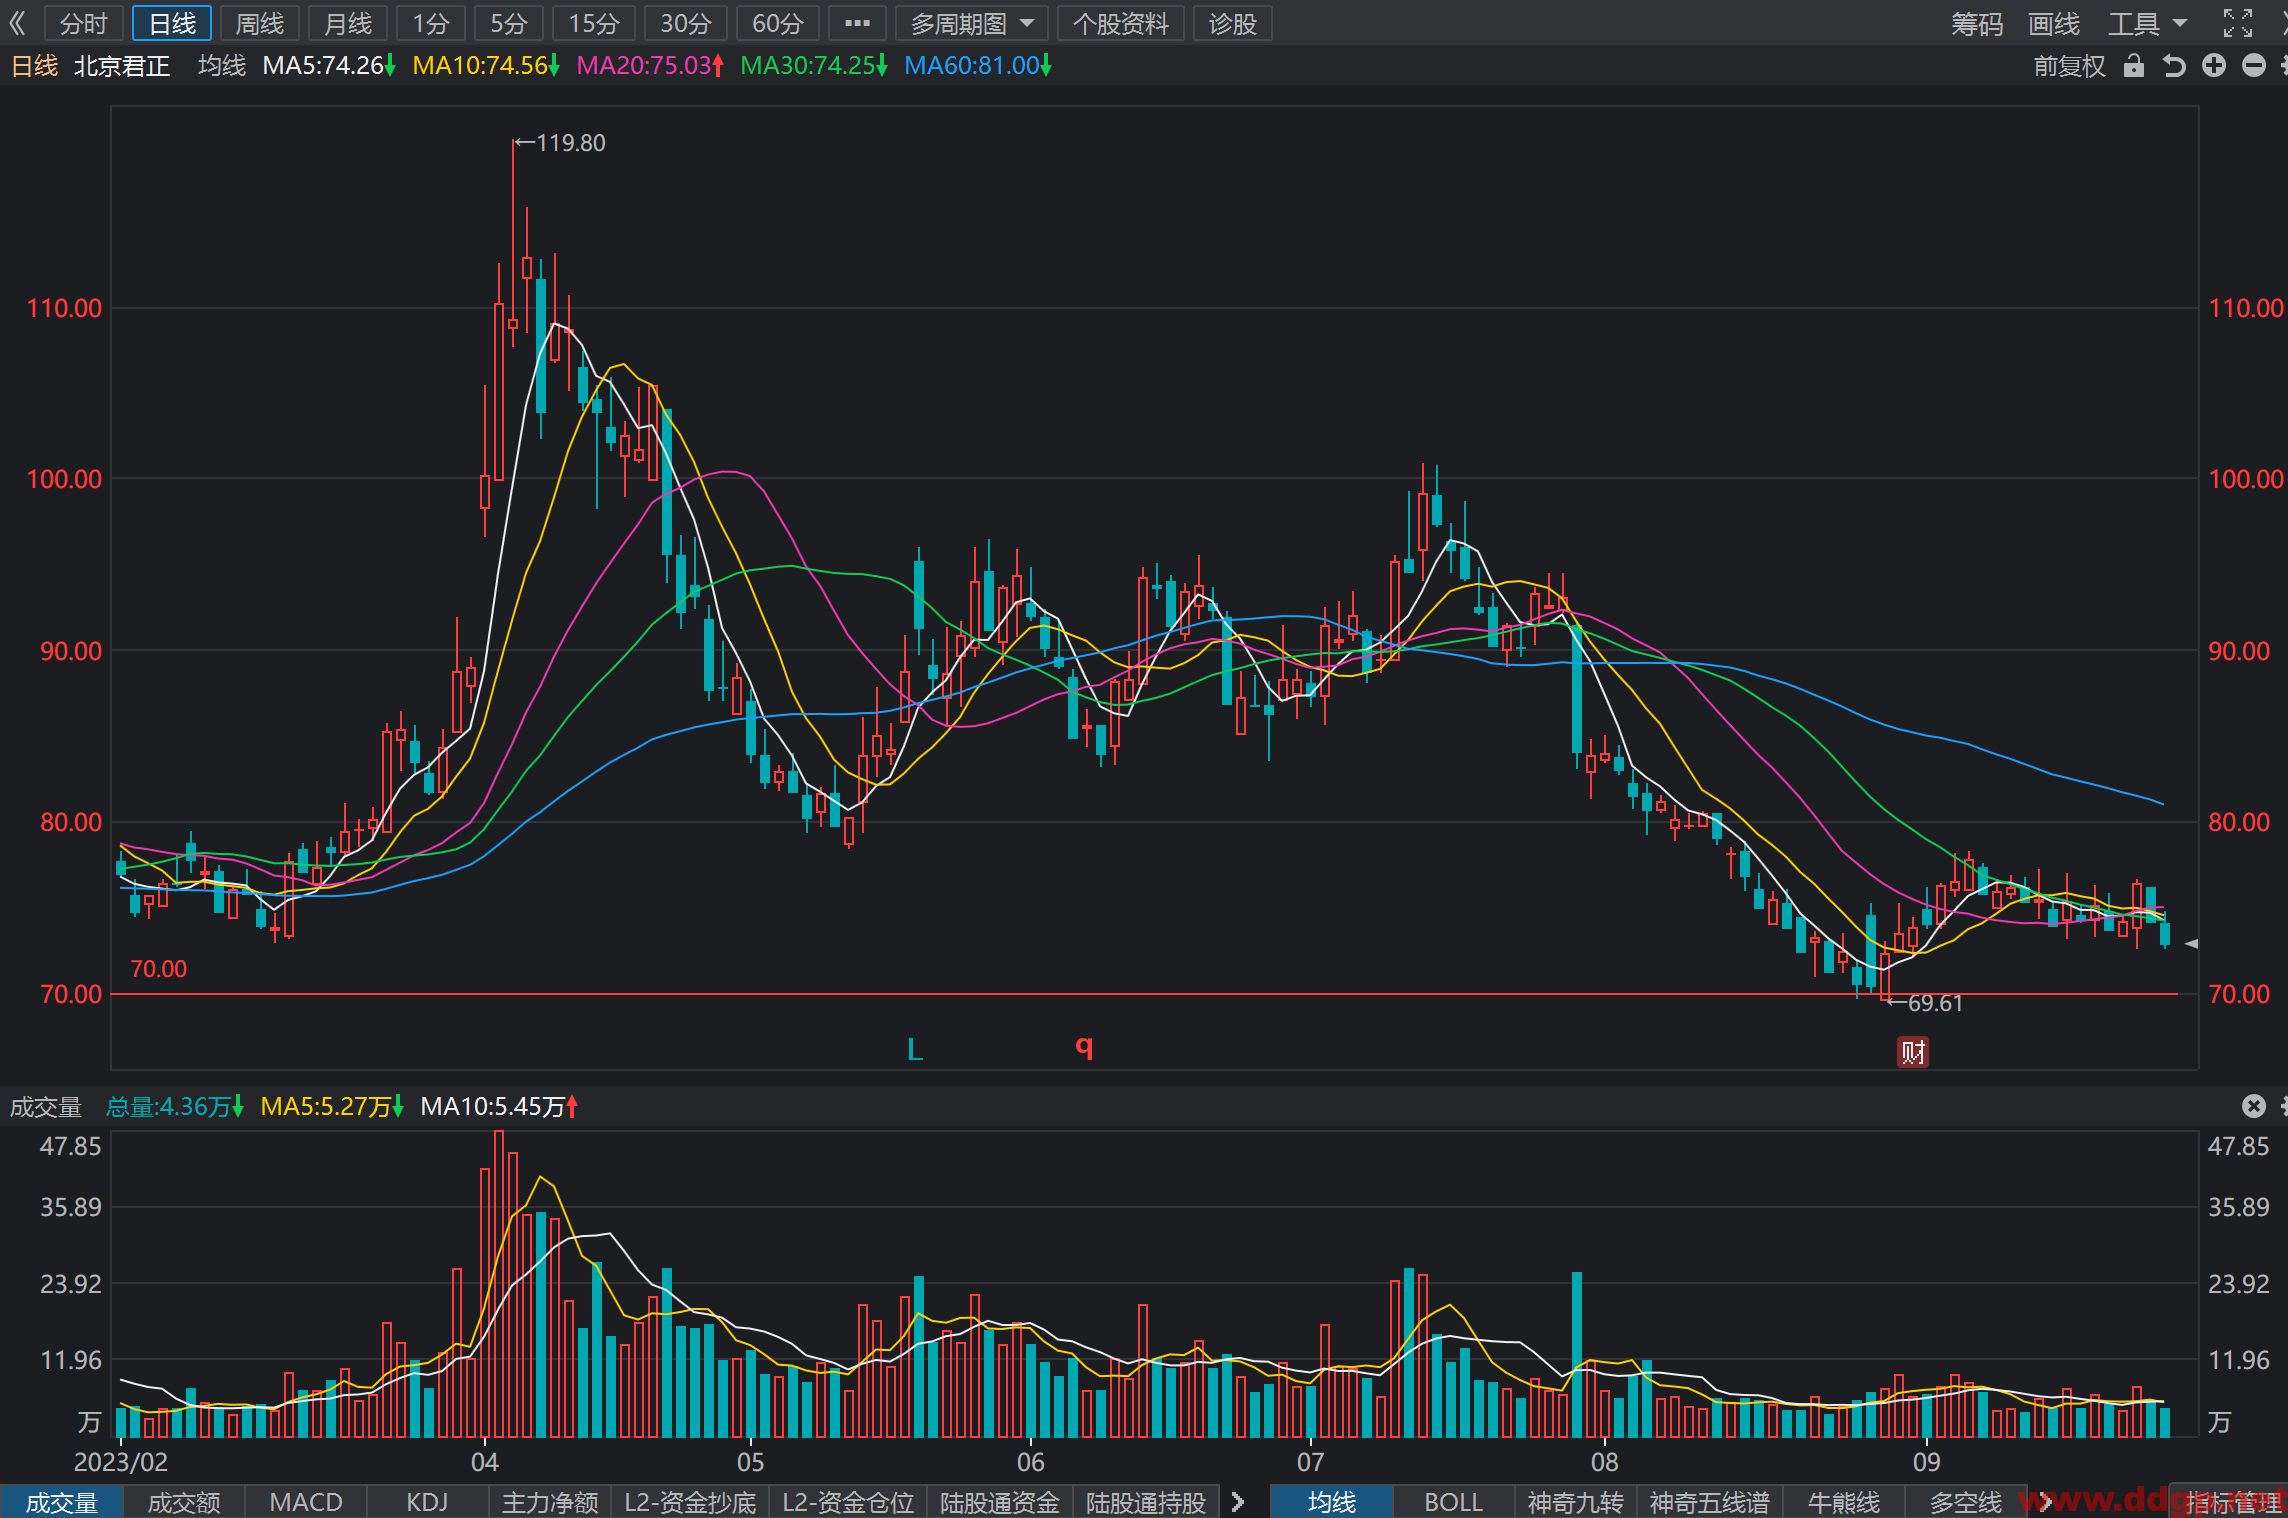The height and width of the screenshot is (1518, 2288).
Task: Open 筹码 chip distribution
Action: (1977, 23)
